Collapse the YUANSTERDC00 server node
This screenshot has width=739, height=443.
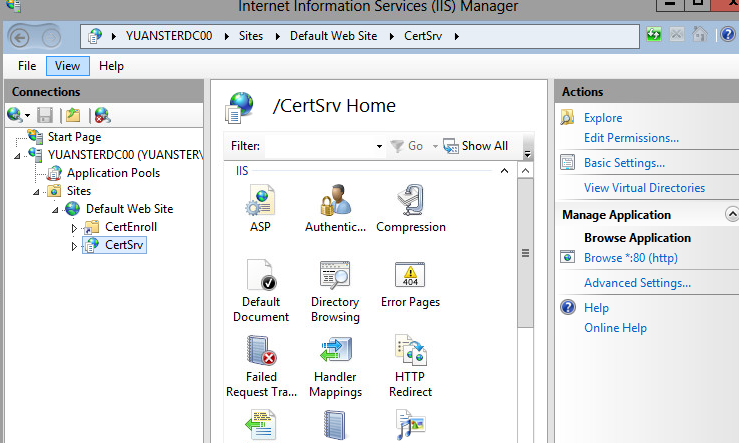[x=17, y=156]
